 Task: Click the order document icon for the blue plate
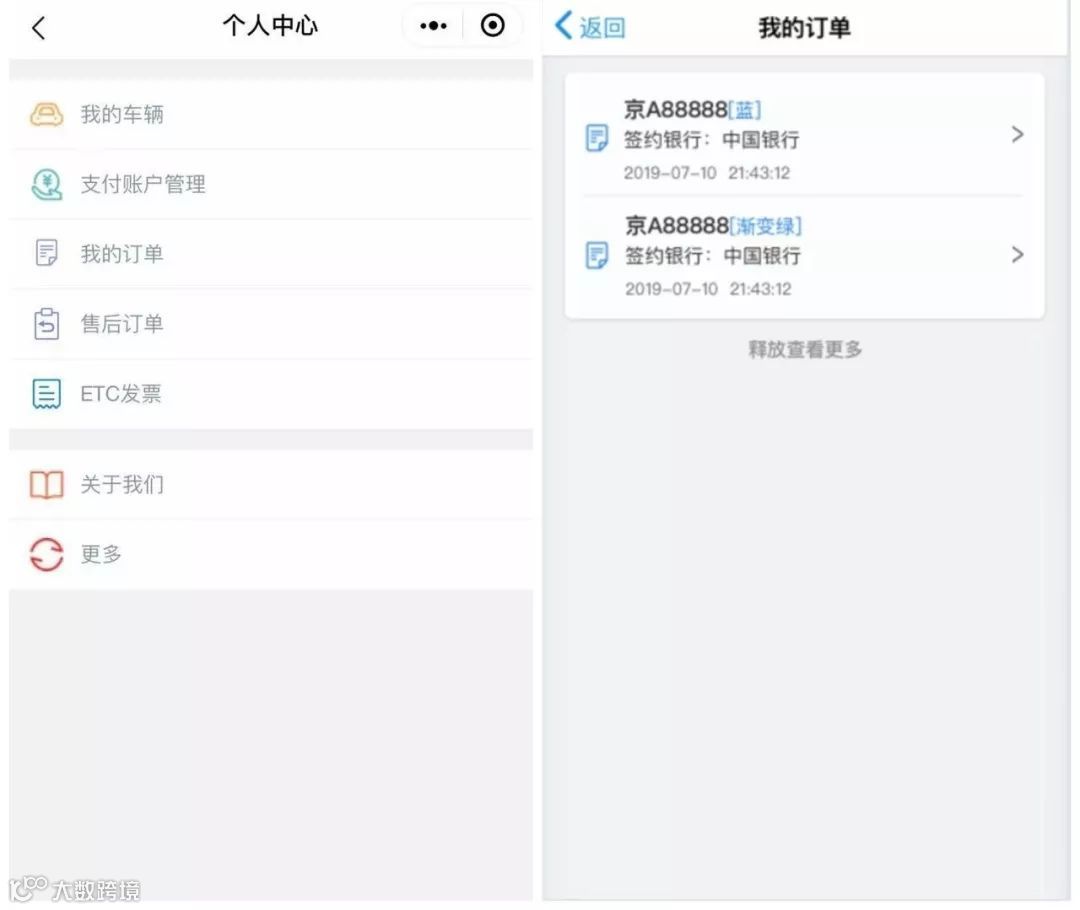tap(596, 138)
